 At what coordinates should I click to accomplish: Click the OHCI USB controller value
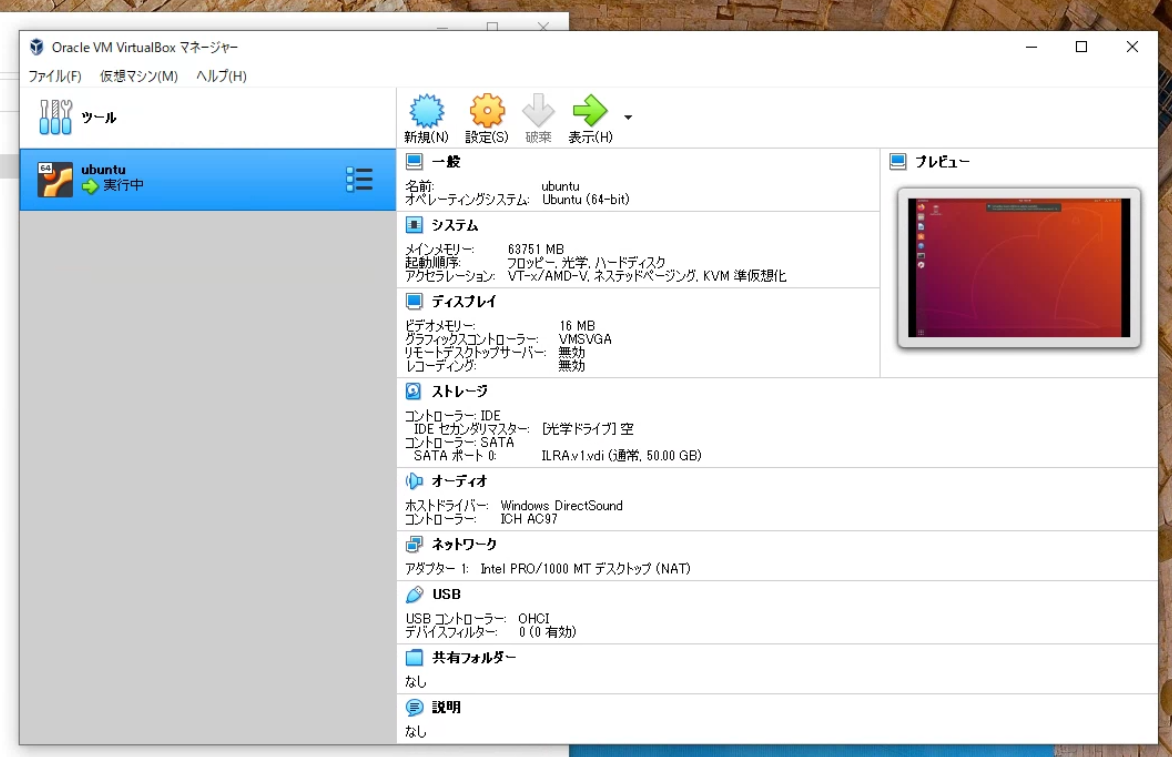pyautogui.click(x=534, y=619)
